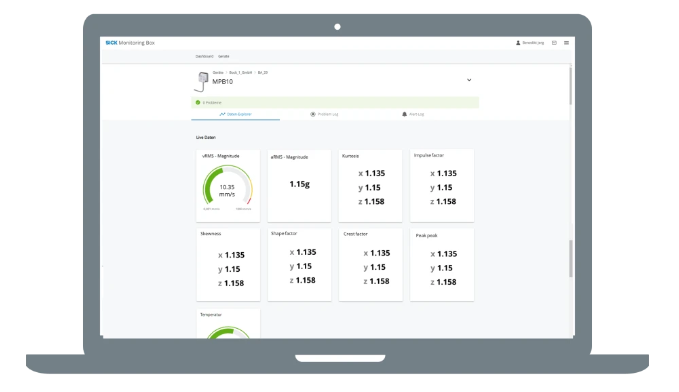Viewport: 679px width, 392px height.
Task: Click the green checkmark status icon
Action: tap(198, 103)
